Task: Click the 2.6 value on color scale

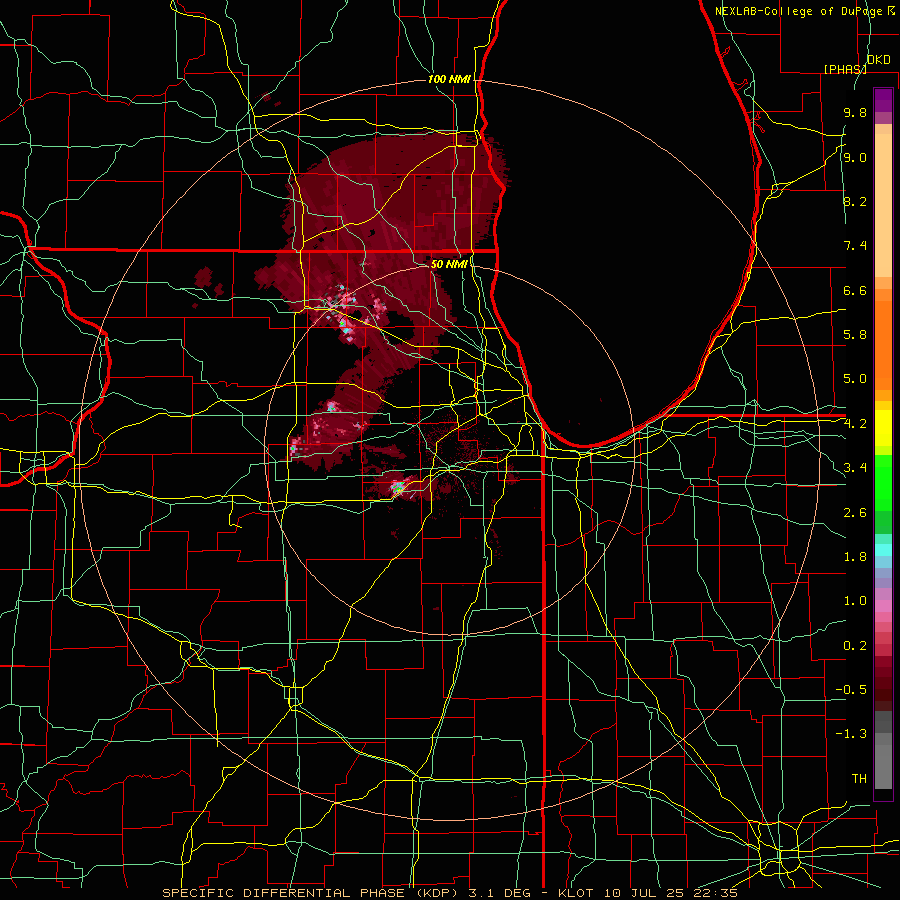Action: [855, 513]
